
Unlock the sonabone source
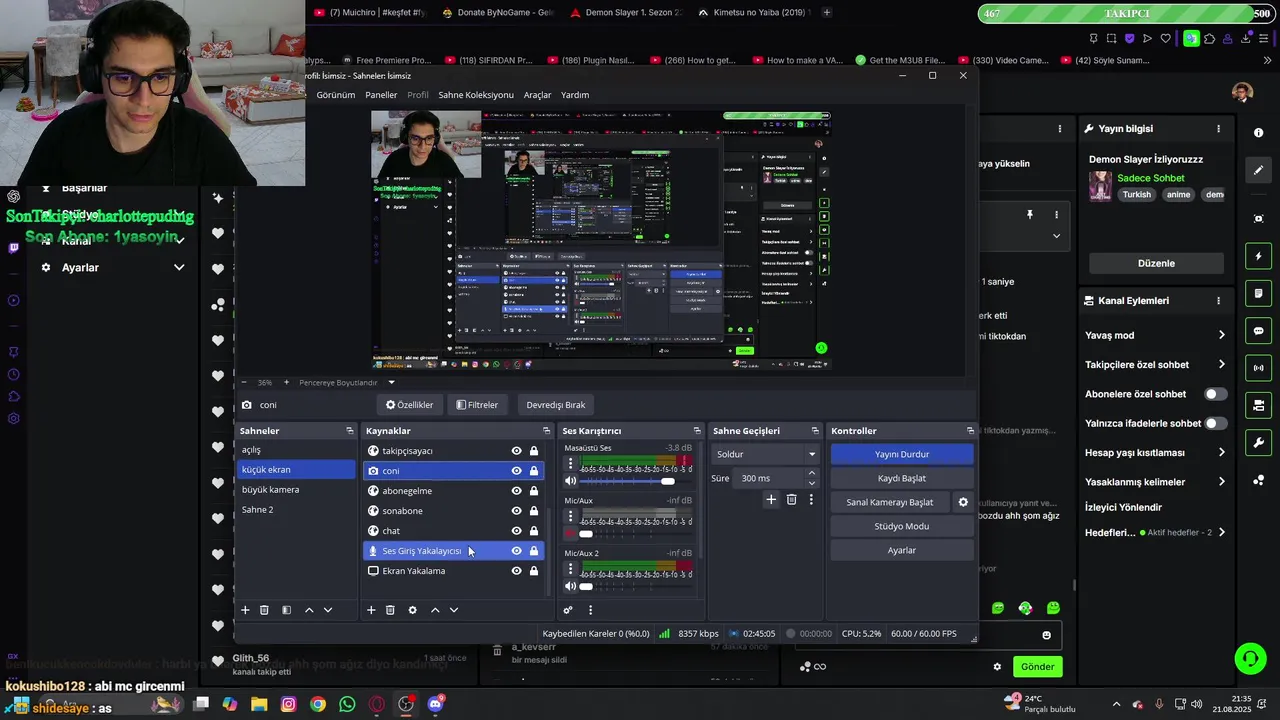coord(534,511)
